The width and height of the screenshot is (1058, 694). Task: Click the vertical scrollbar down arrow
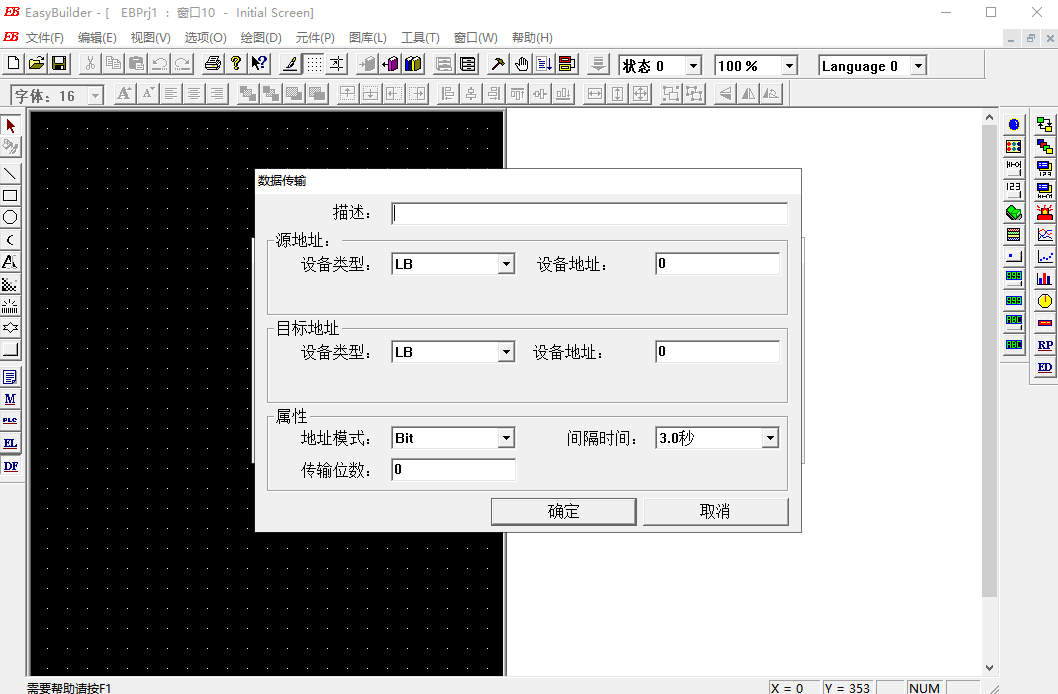coord(989,668)
